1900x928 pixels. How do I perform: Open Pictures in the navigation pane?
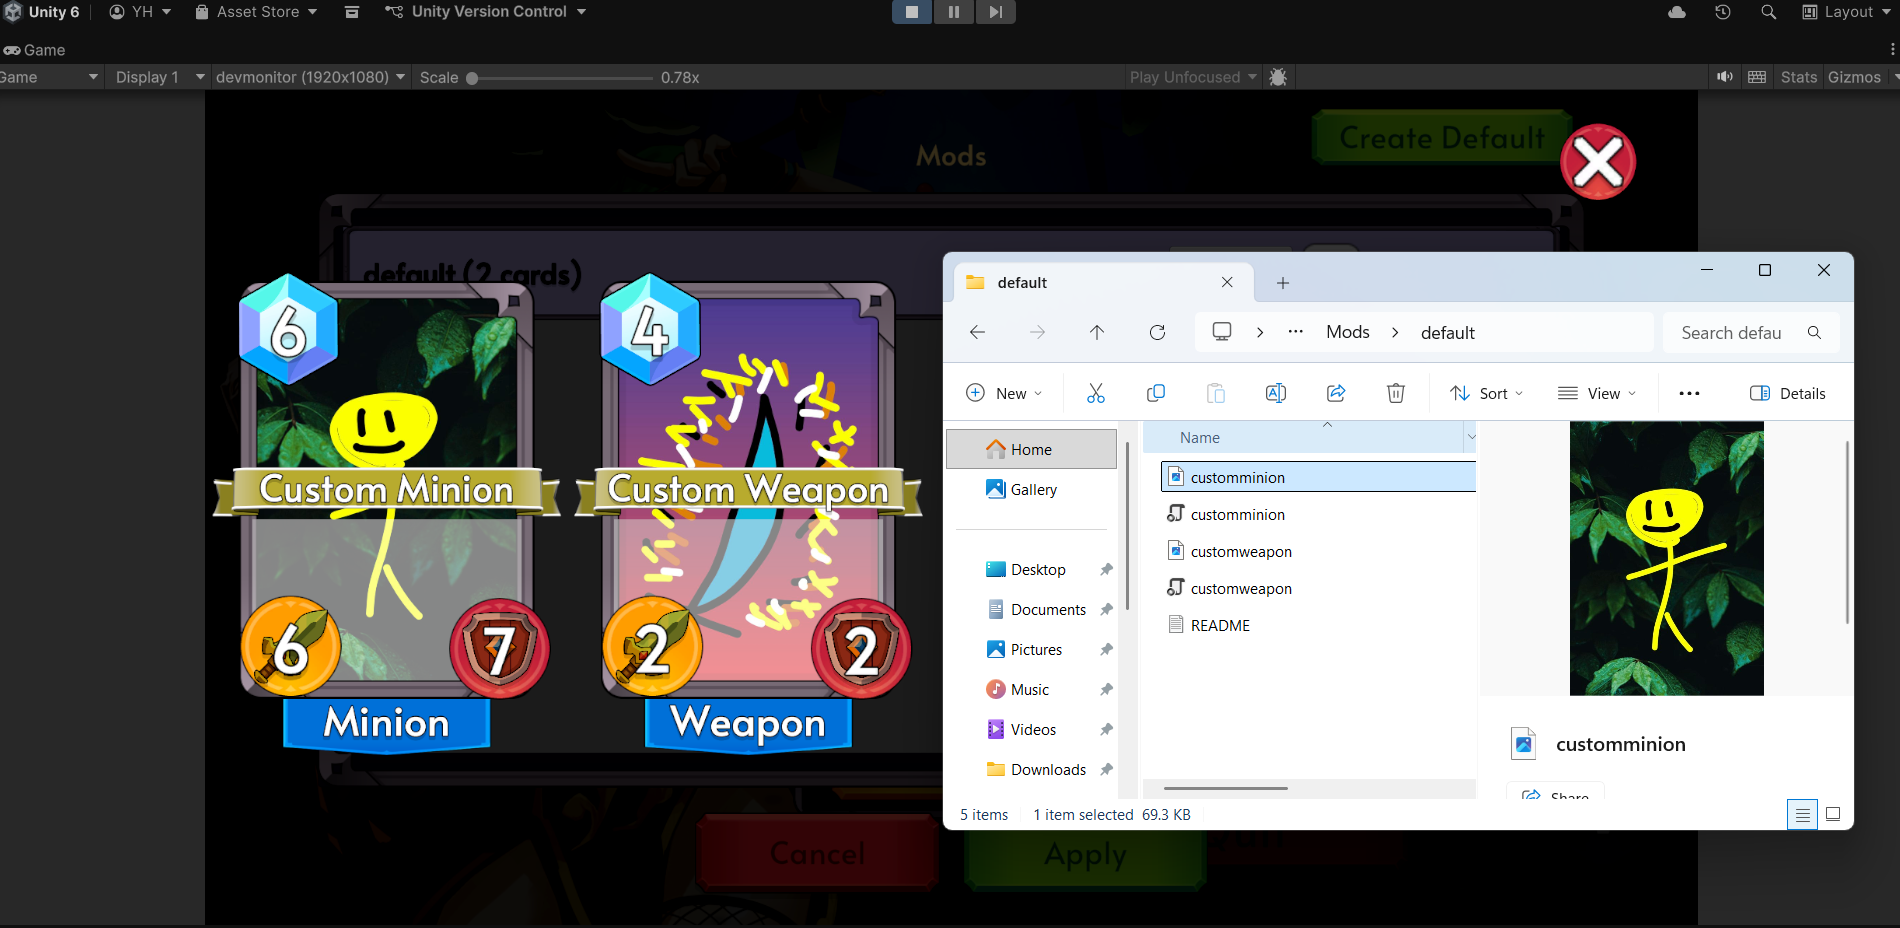point(1031,649)
